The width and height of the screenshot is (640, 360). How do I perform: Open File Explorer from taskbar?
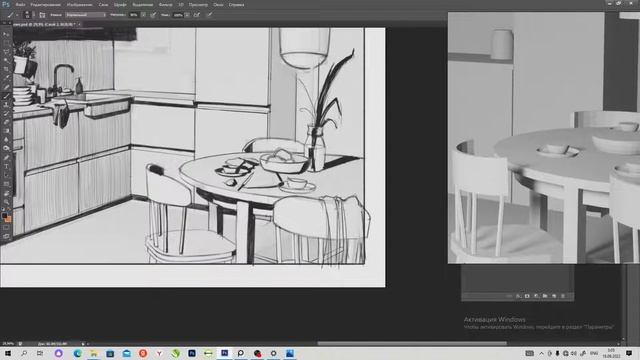pyautogui.click(x=94, y=353)
